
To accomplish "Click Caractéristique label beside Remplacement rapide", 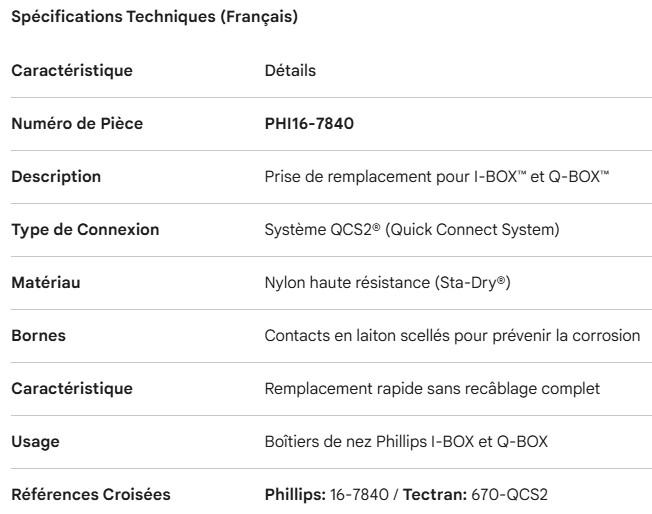I will point(71,387).
